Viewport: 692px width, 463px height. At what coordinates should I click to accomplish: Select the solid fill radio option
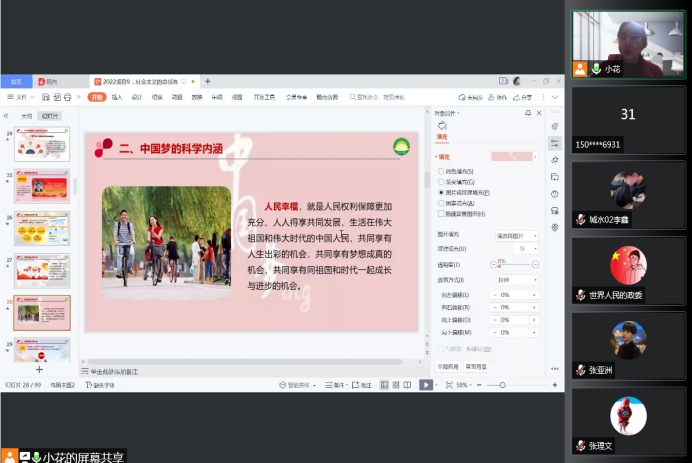(442, 171)
